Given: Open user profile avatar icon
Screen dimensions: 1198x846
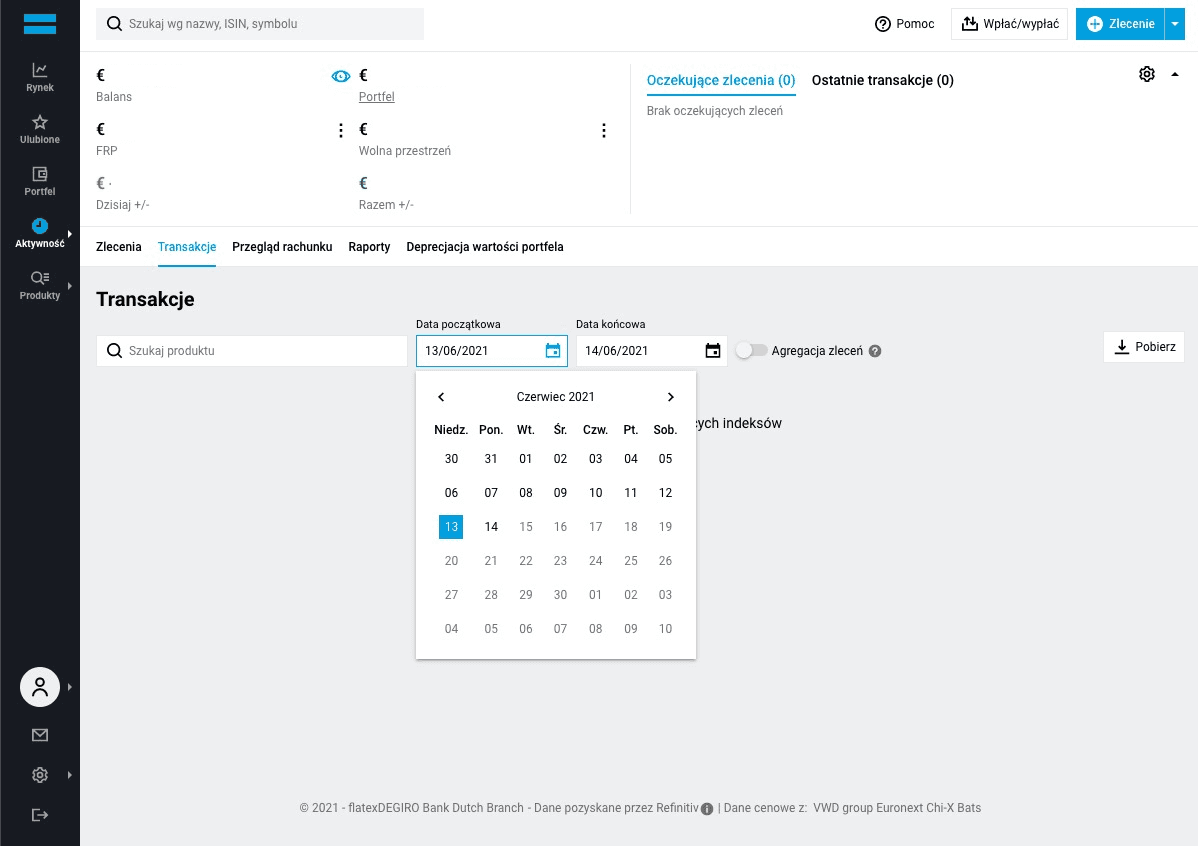Looking at the screenshot, I should tap(40, 687).
